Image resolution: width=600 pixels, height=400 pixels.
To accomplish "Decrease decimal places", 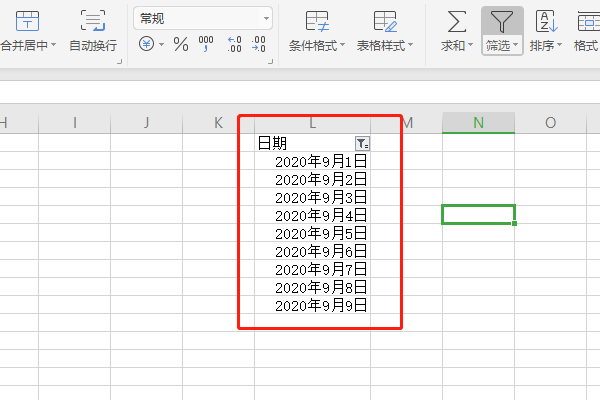I will point(259,44).
